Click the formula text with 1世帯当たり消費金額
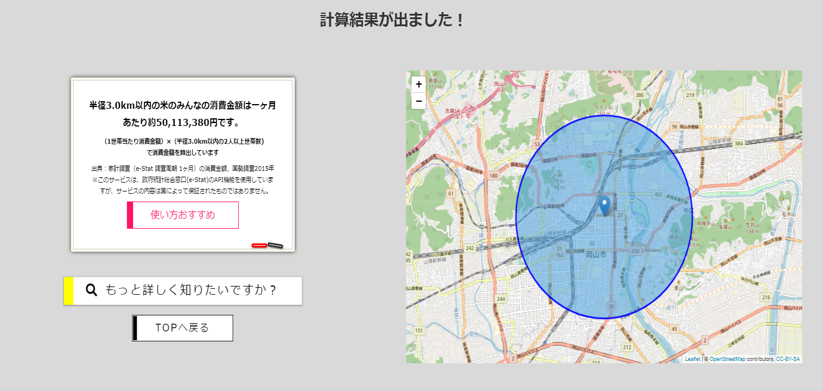This screenshot has width=823, height=391. [x=183, y=147]
